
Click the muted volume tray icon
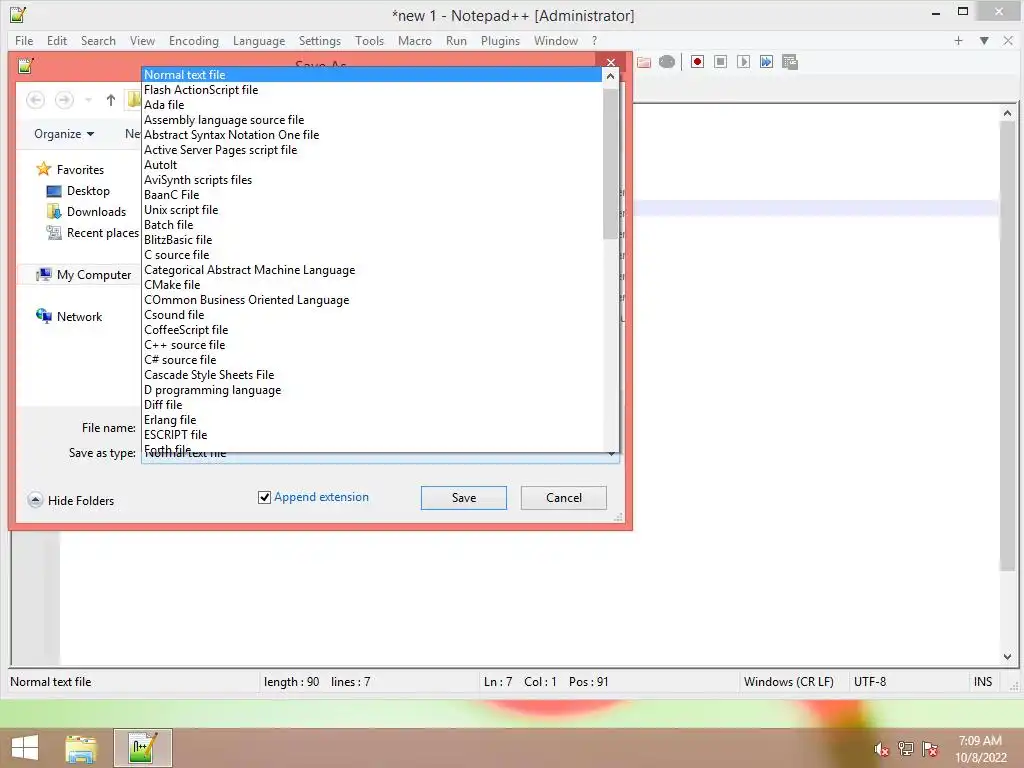(x=881, y=749)
